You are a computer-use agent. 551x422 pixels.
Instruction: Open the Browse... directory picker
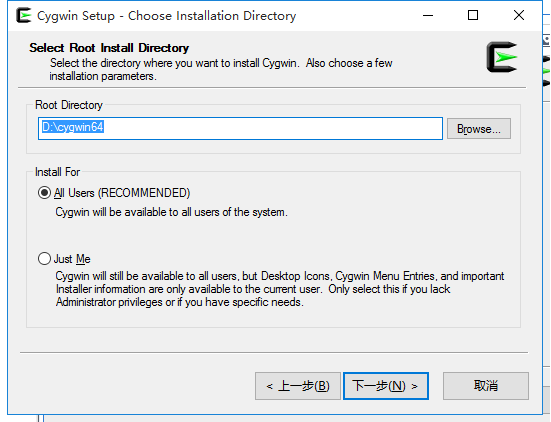click(x=479, y=129)
